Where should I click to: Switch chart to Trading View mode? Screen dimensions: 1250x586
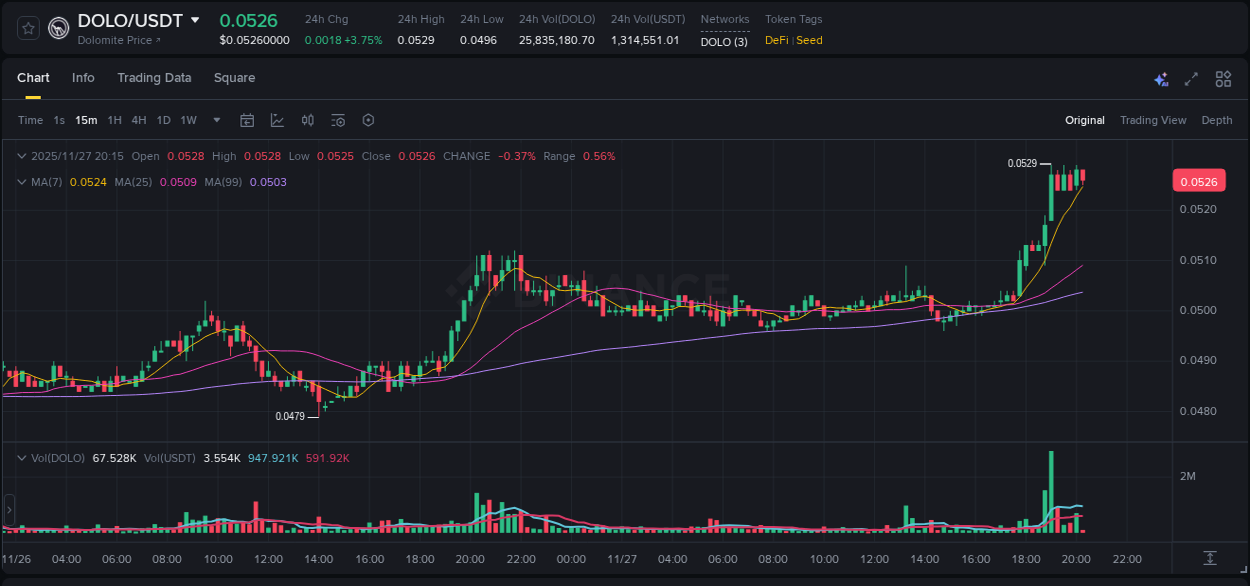1152,120
